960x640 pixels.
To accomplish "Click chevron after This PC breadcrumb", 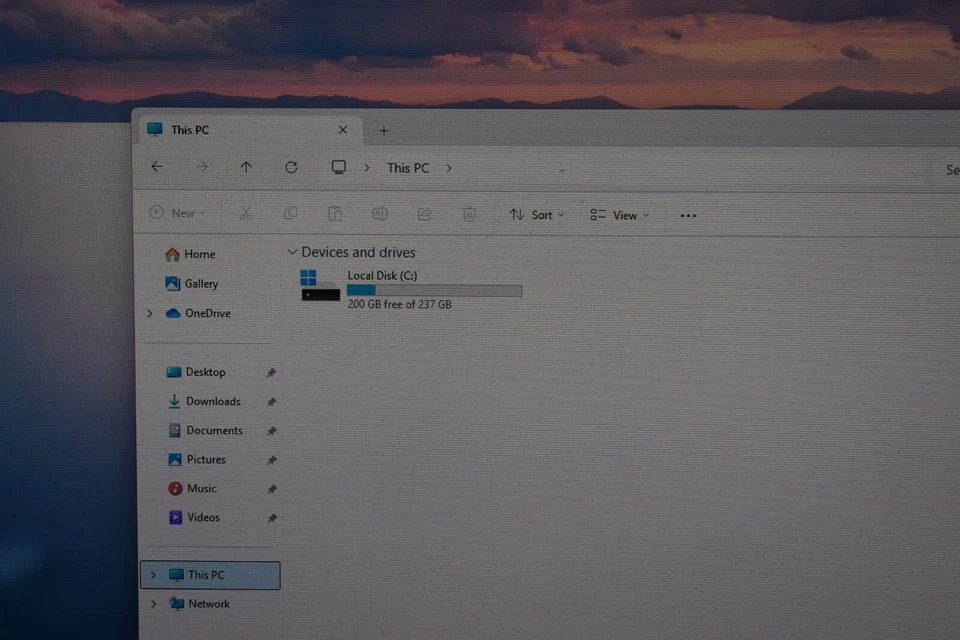I will [x=449, y=168].
